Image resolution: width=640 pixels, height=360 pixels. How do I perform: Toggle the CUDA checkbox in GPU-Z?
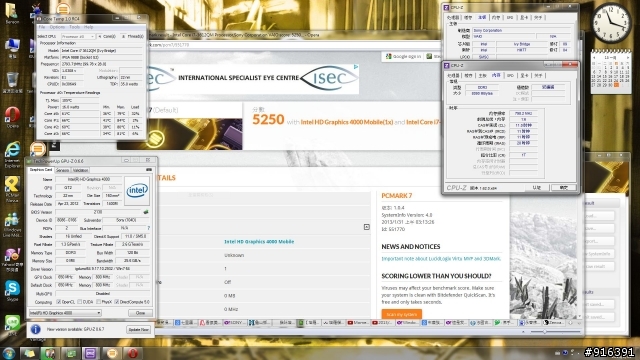(80, 302)
